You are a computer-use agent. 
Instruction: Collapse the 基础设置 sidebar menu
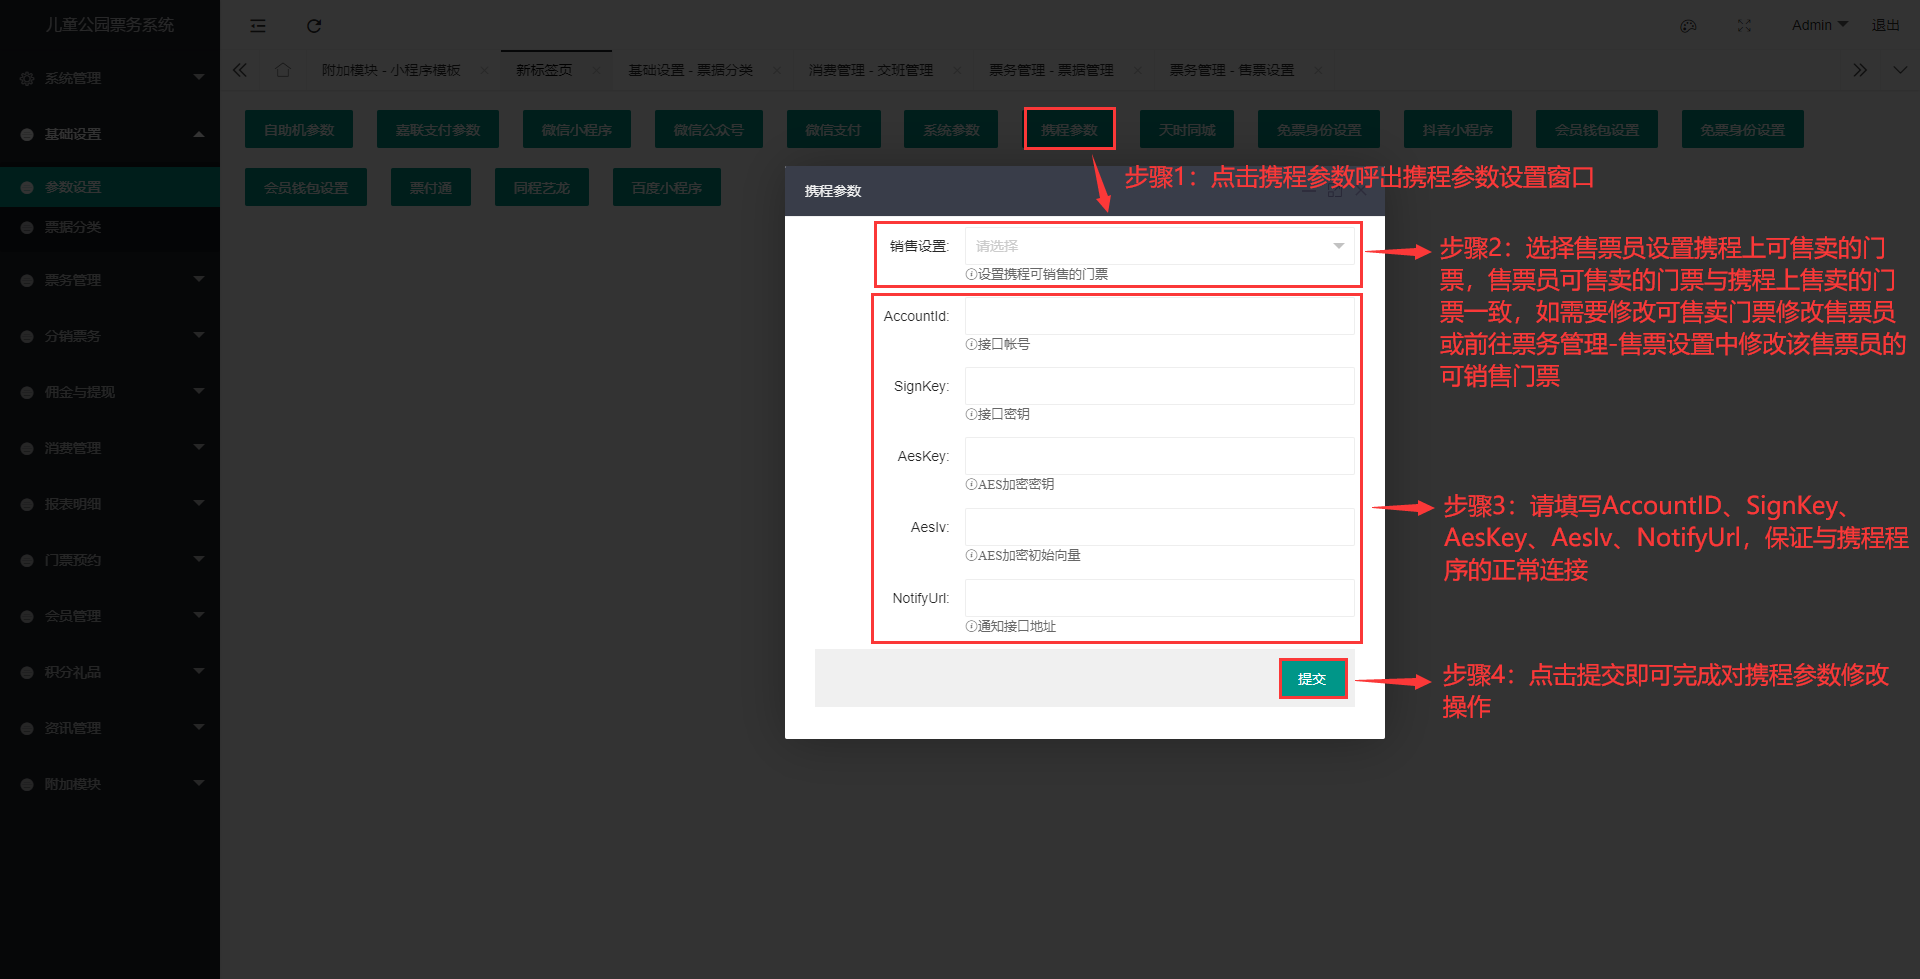(110, 134)
